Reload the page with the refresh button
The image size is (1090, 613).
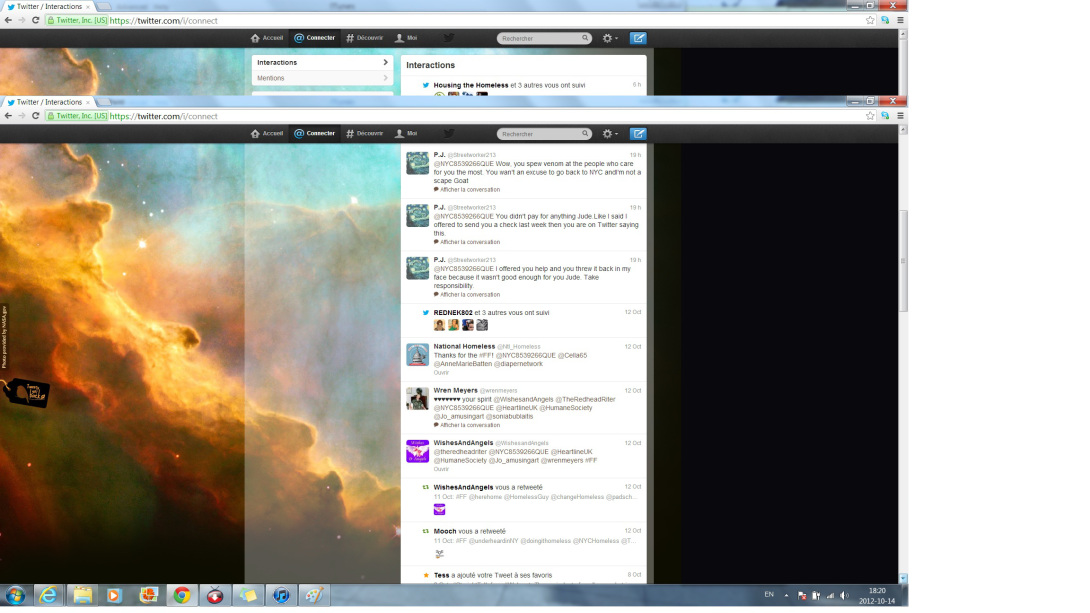(36, 116)
